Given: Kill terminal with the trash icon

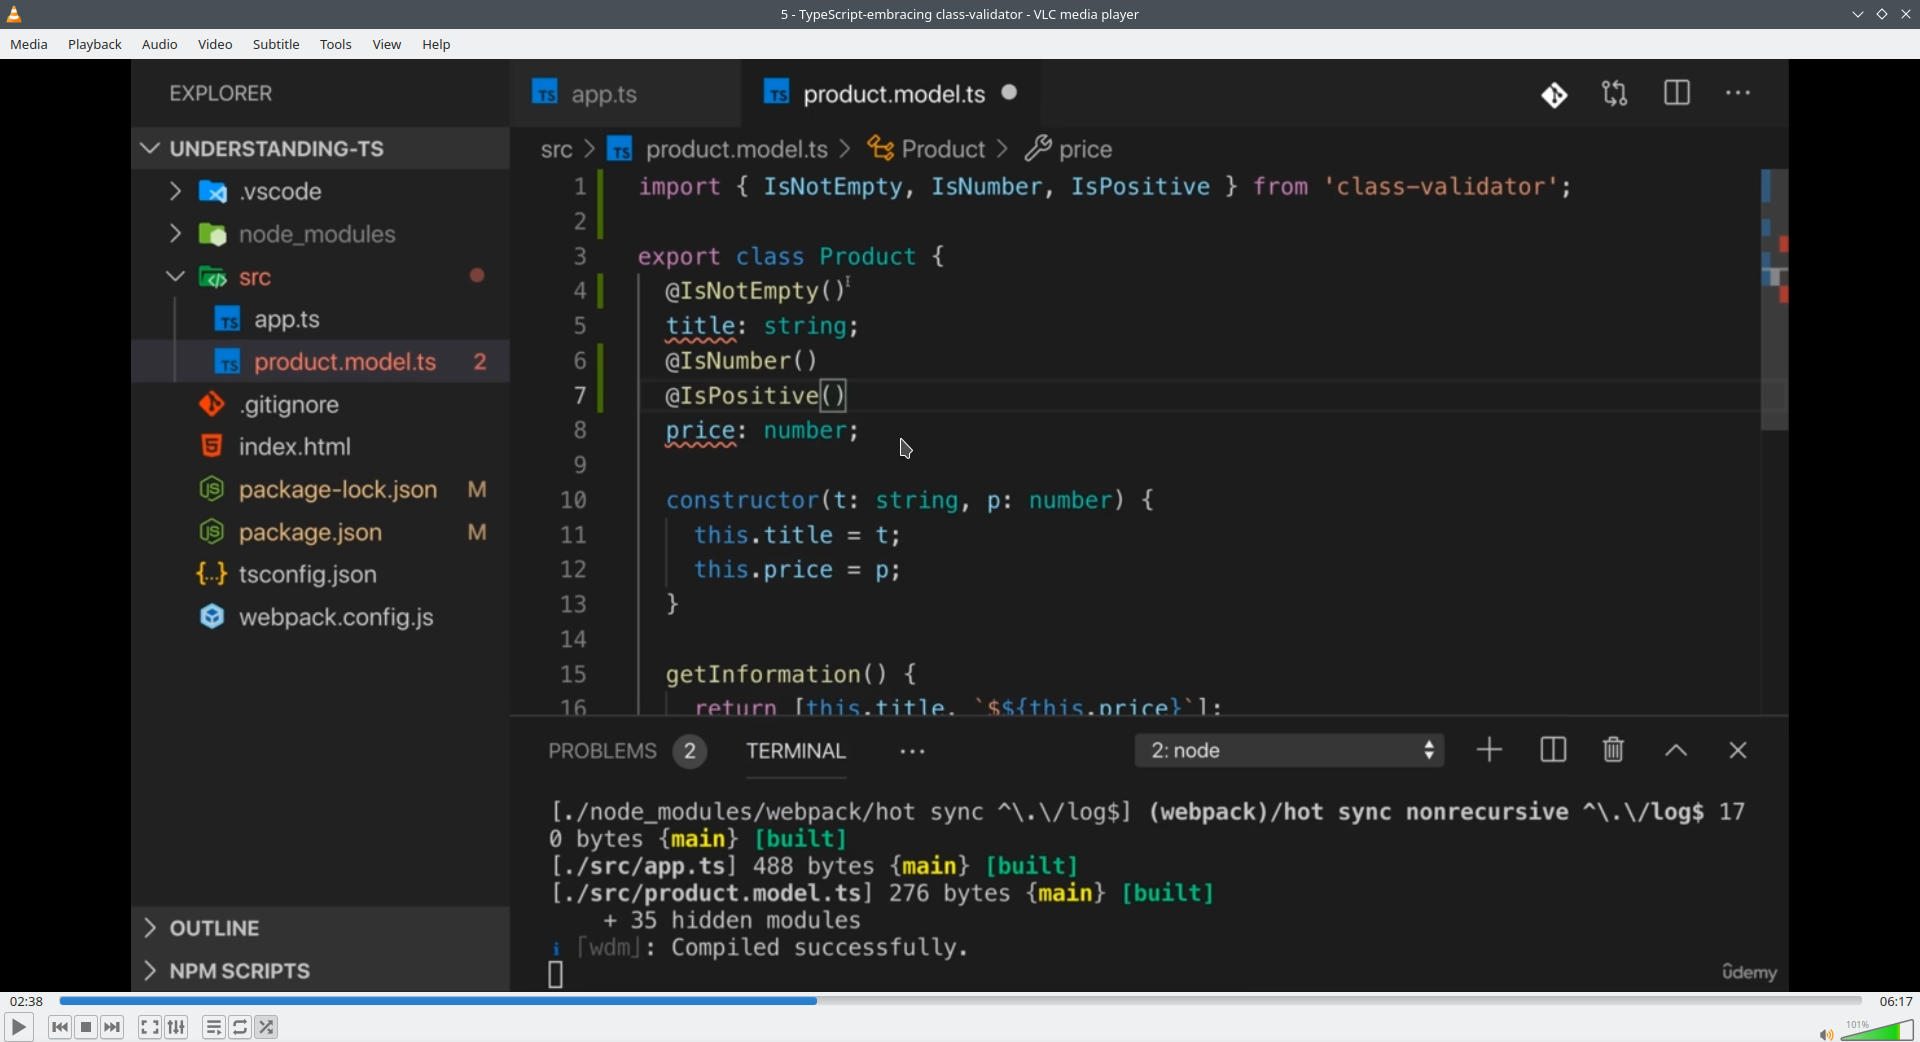Looking at the screenshot, I should tap(1613, 750).
